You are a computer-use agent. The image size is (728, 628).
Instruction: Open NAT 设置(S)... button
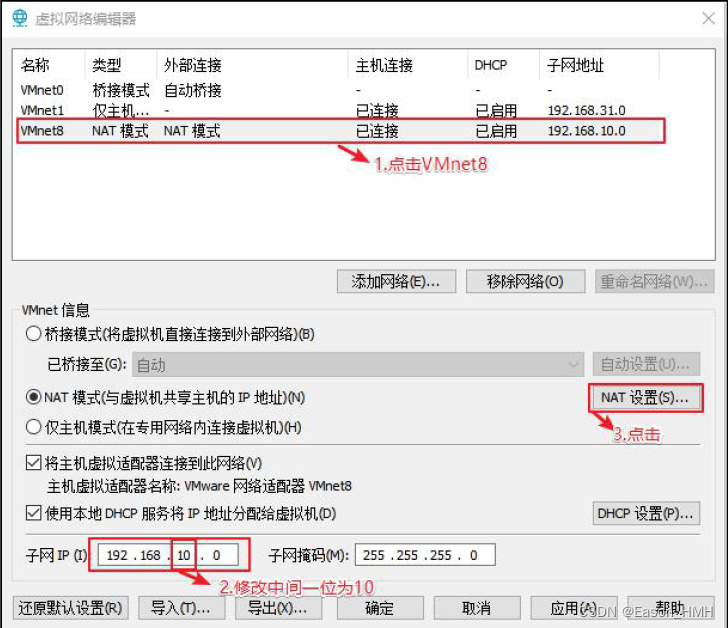[x=645, y=397]
